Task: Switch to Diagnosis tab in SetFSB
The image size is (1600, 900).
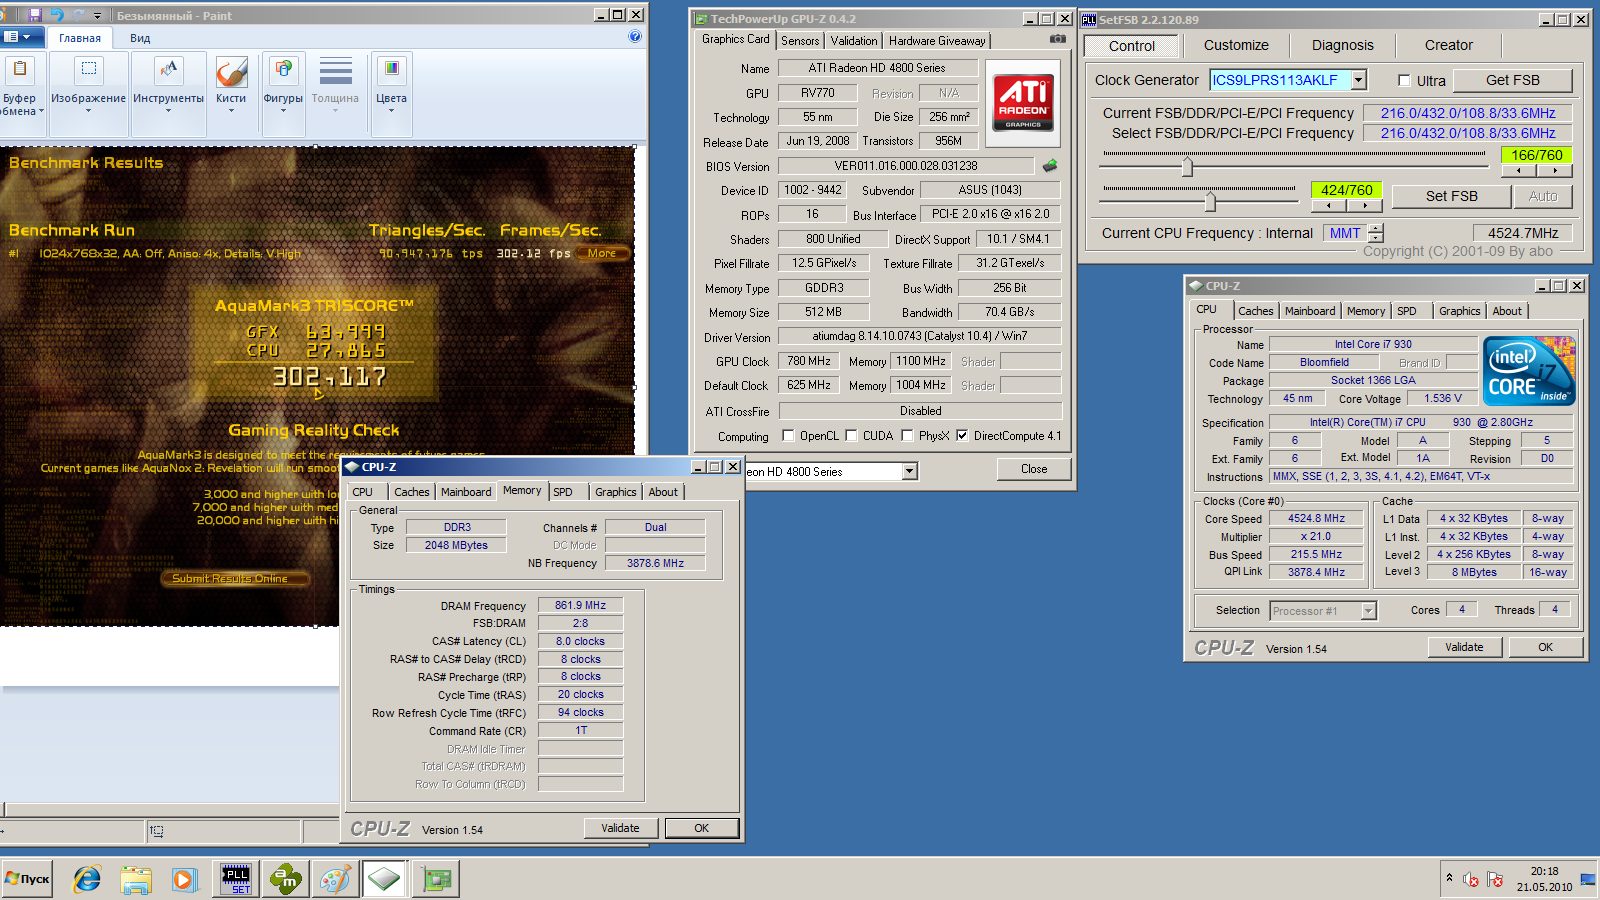Action: (x=1342, y=45)
